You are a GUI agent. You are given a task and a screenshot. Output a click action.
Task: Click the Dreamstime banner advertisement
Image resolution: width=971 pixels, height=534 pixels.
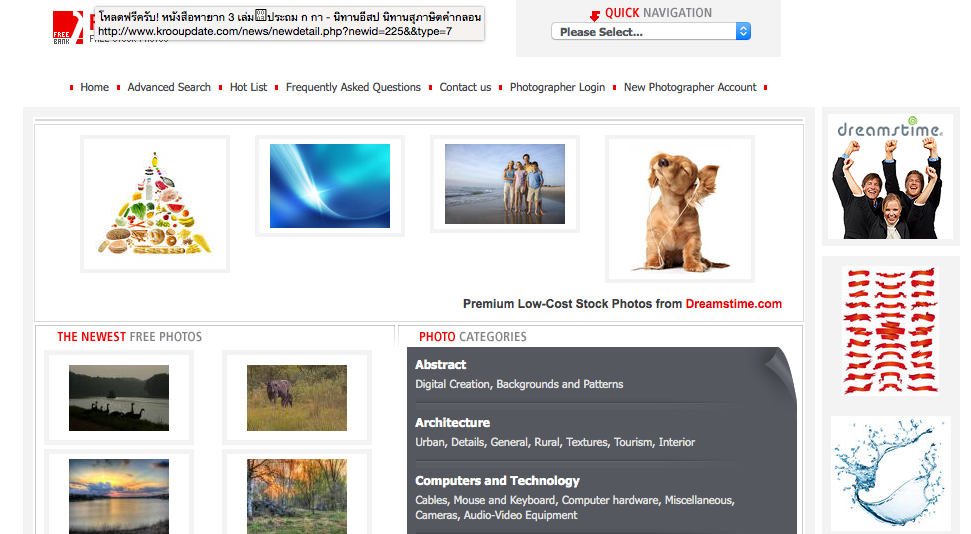[x=890, y=177]
